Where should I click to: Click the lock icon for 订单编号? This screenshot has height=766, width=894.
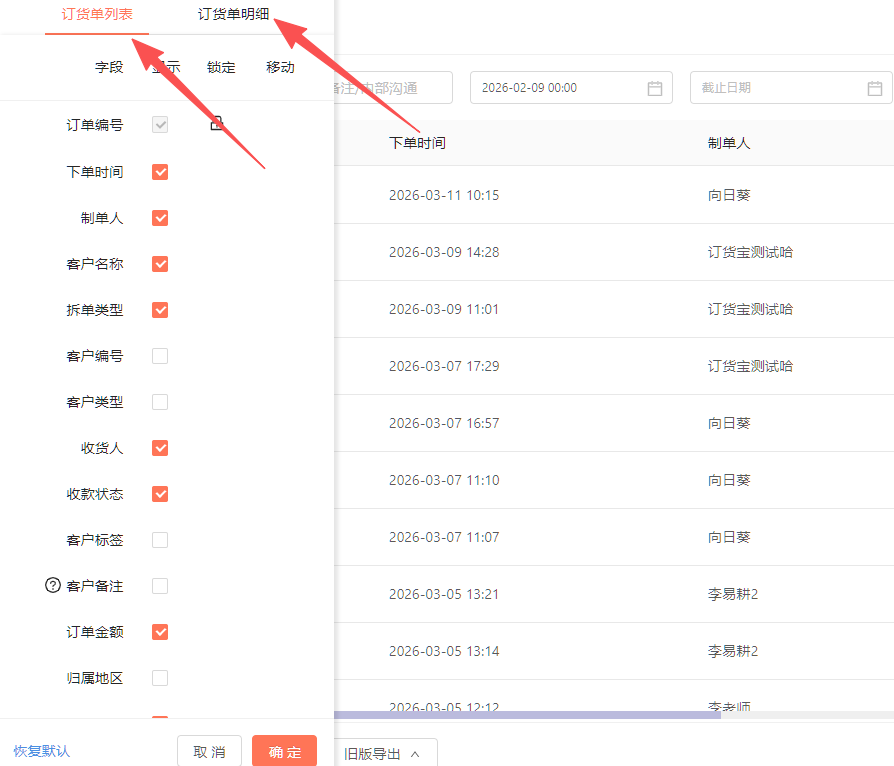point(217,123)
